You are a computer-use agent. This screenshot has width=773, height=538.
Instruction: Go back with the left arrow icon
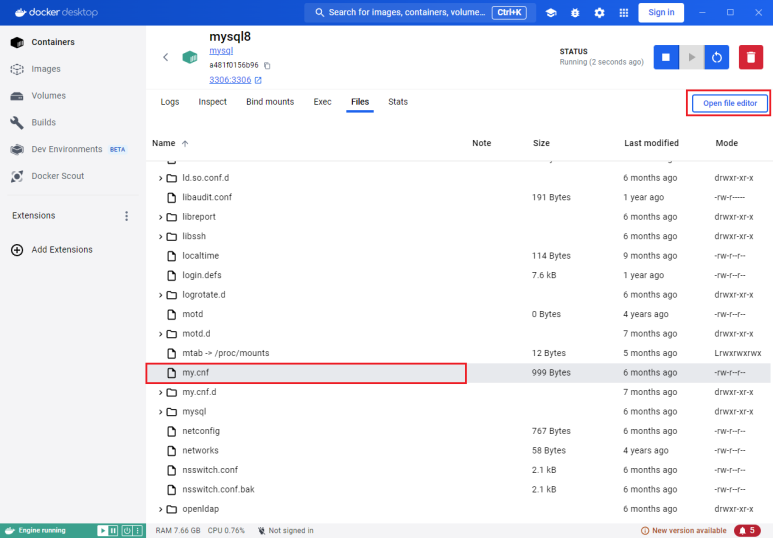click(x=166, y=57)
